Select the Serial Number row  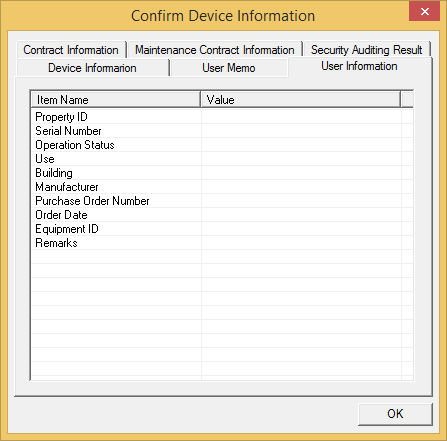(222, 131)
